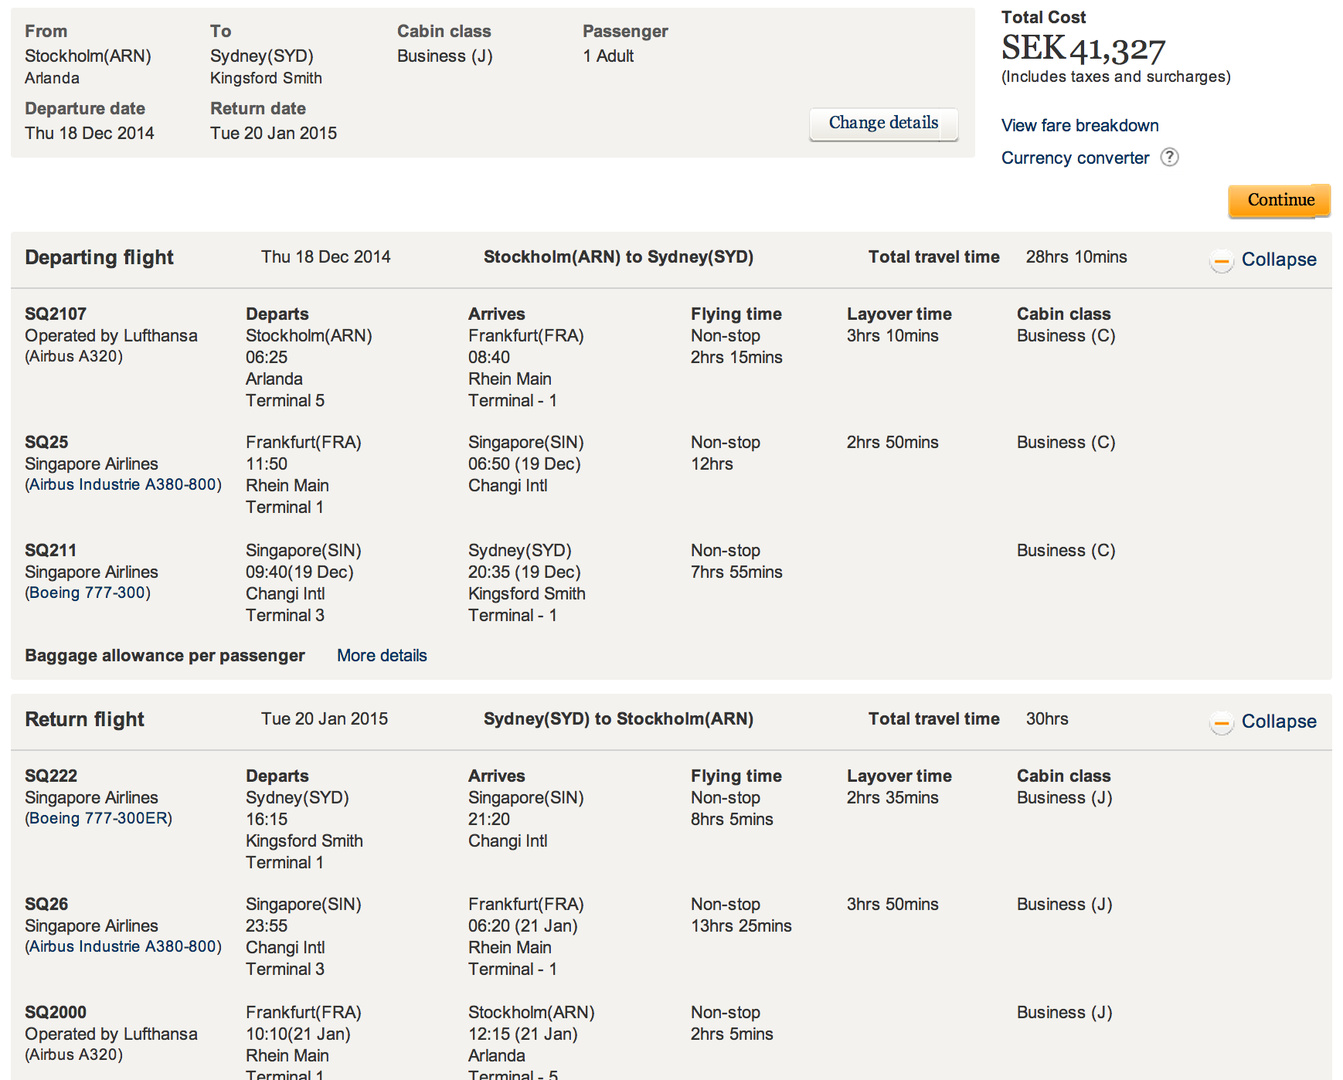Collapse the Departing flight section via text link
Viewport: 1343px width, 1080px height.
pyautogui.click(x=1278, y=260)
